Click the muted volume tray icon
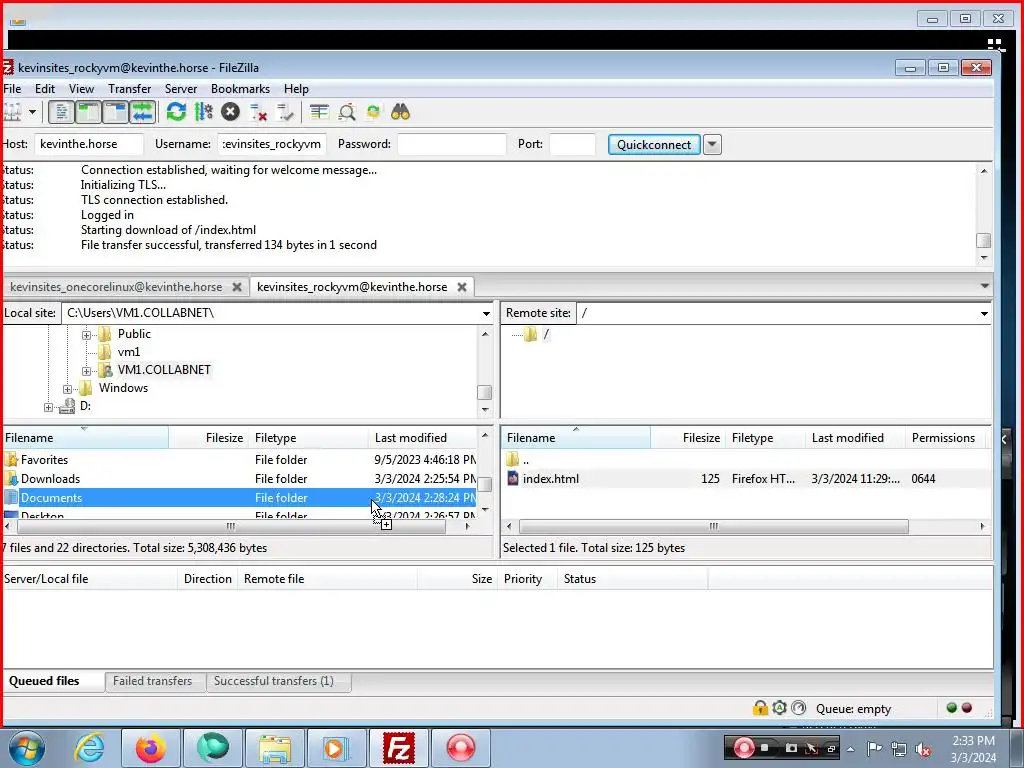Image resolution: width=1024 pixels, height=768 pixels. [x=923, y=749]
